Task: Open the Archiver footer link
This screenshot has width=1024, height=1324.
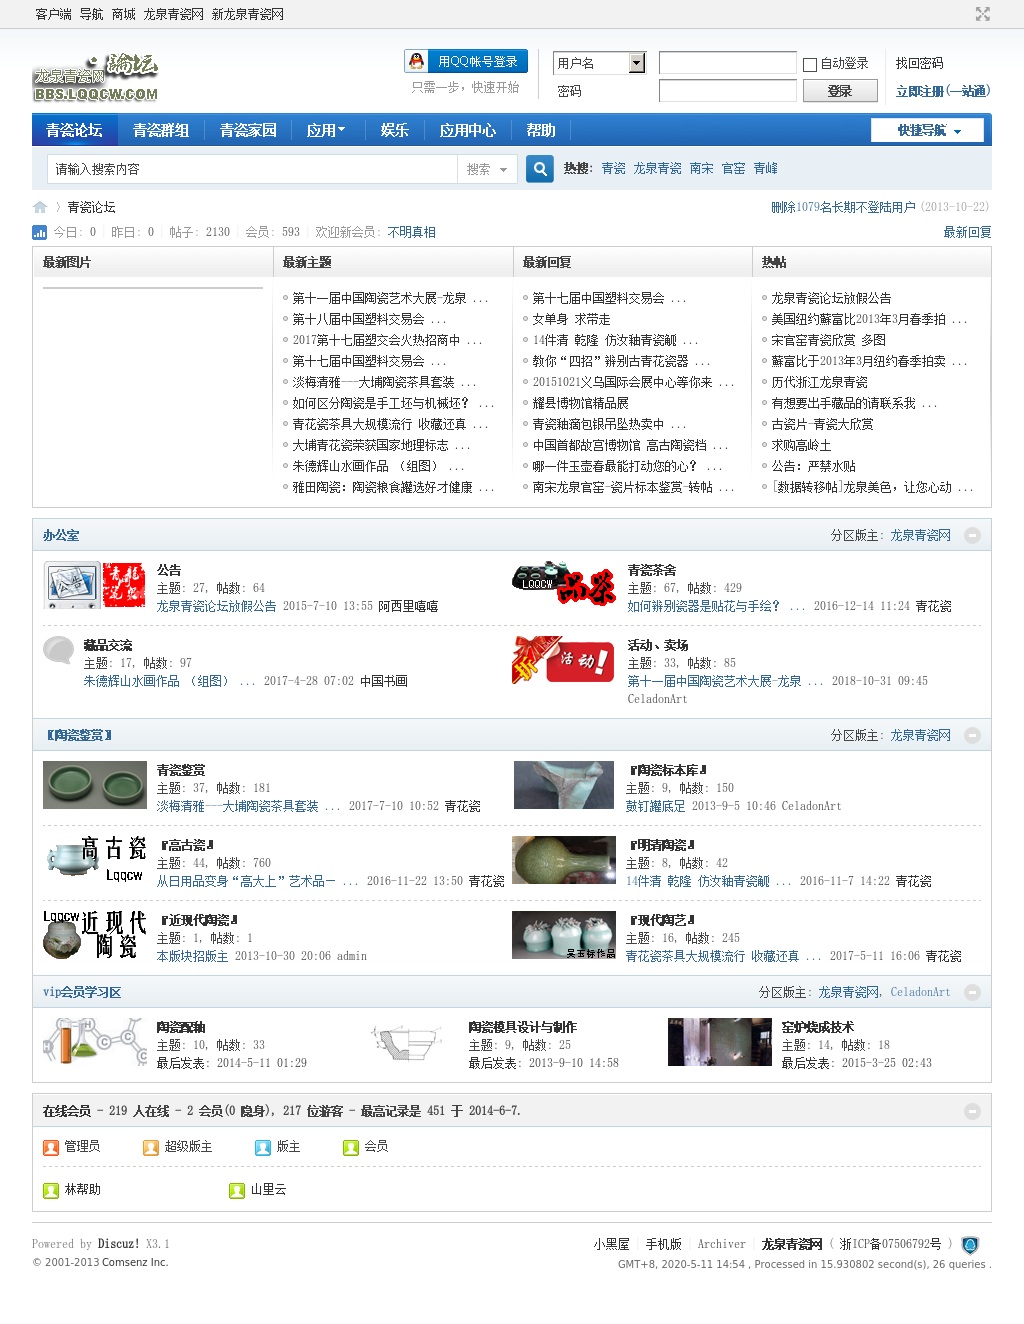Action: point(721,1244)
